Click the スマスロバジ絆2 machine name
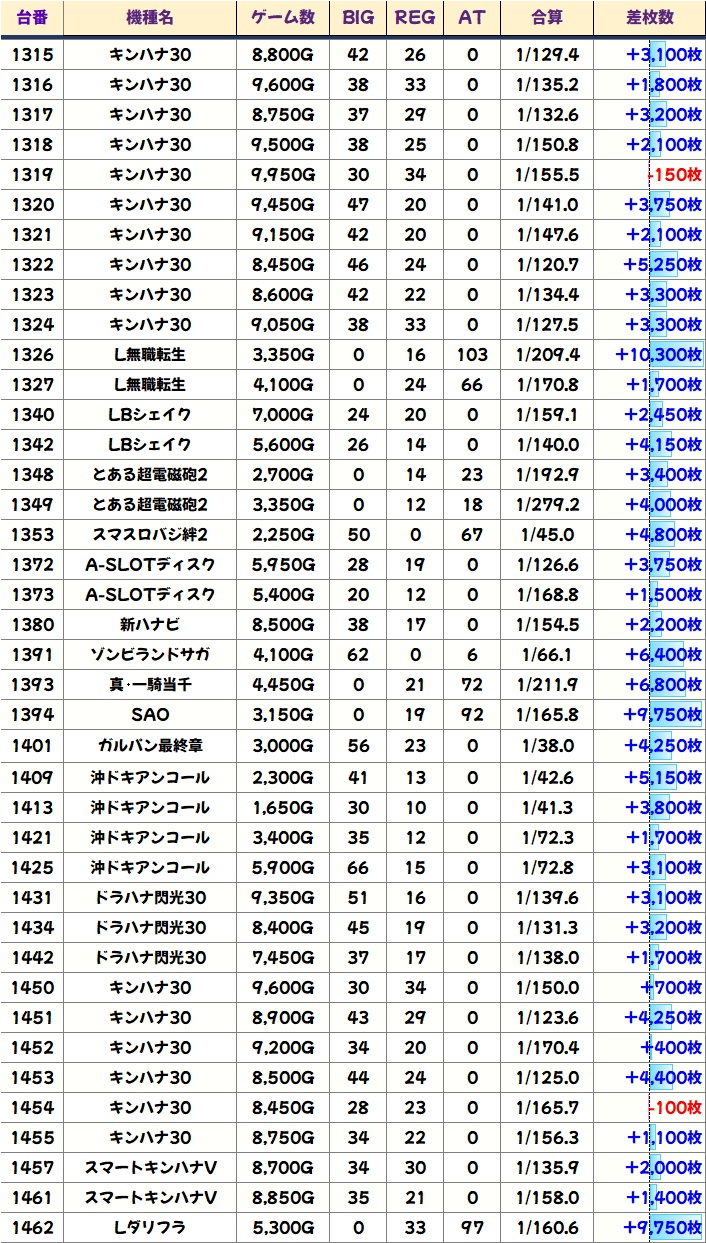Viewport: 706px width, 1243px height. [150, 535]
